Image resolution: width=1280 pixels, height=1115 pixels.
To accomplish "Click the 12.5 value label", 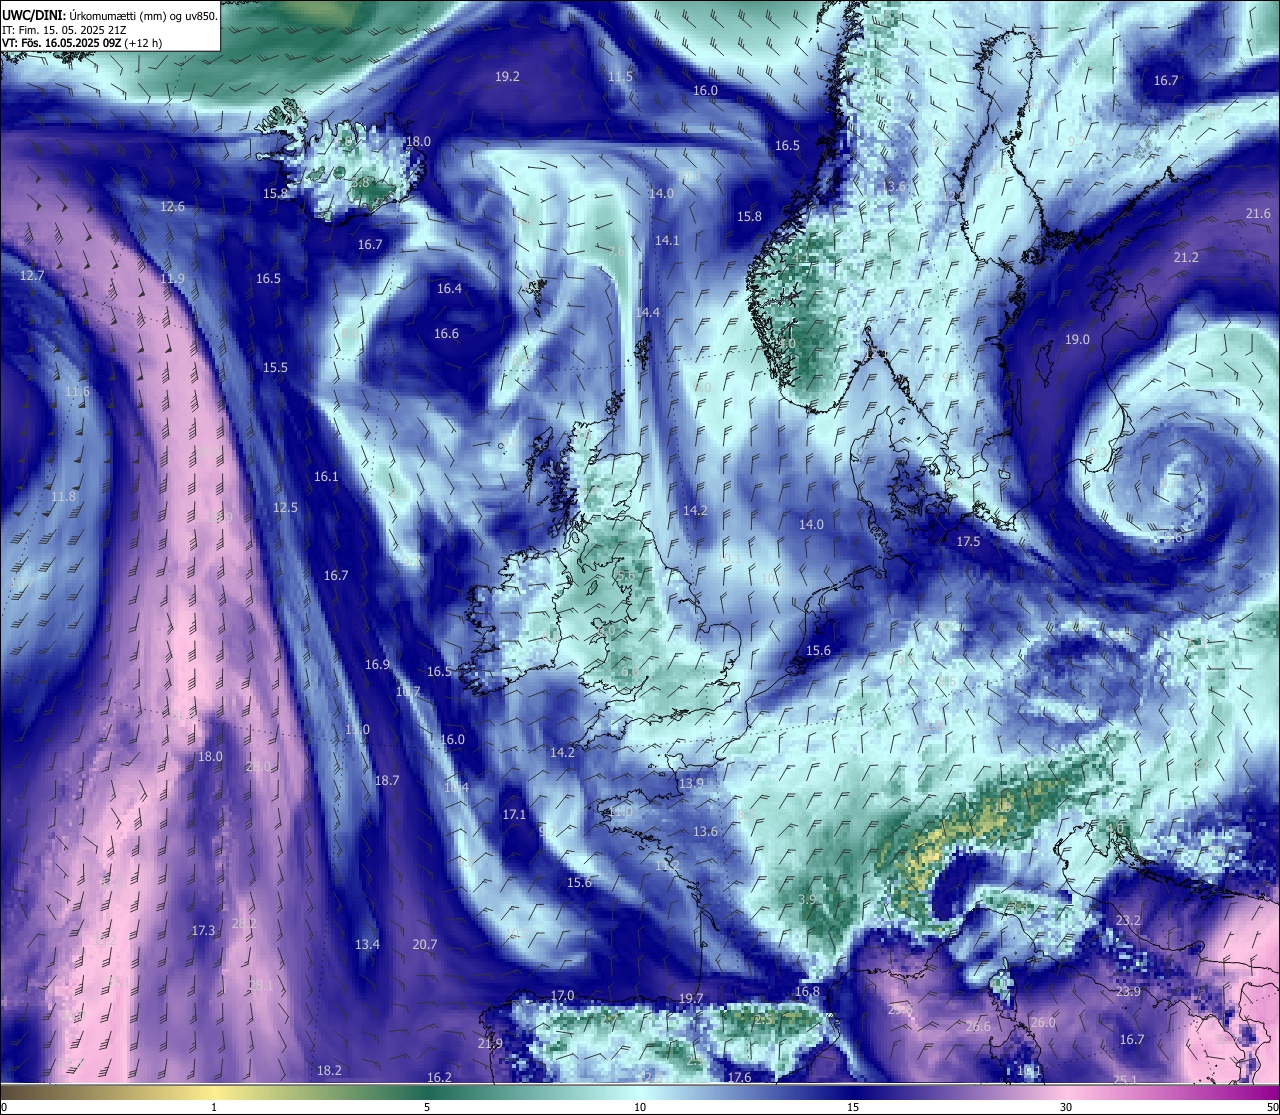I will point(285,507).
